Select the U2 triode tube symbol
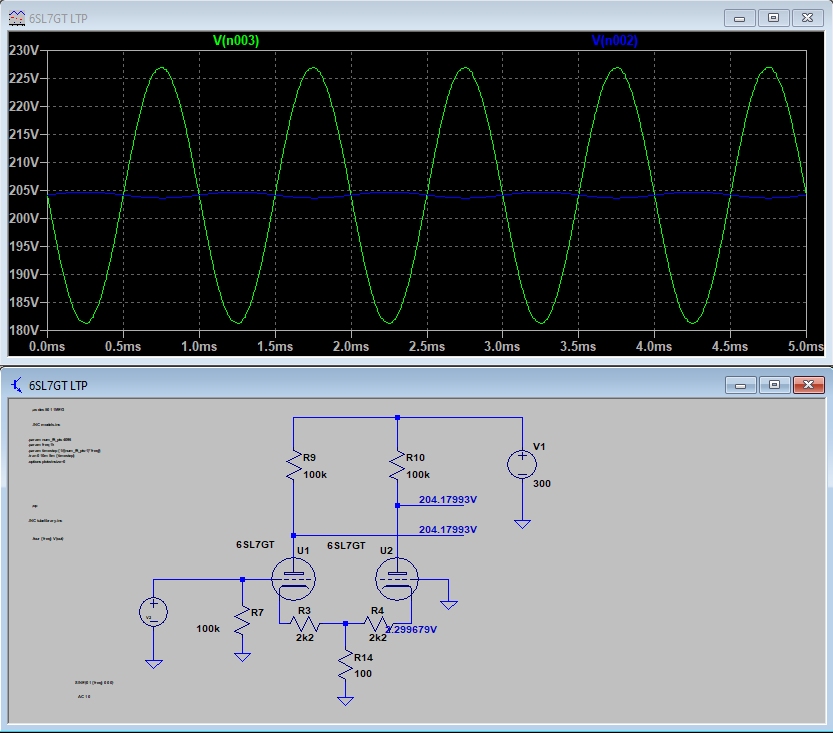 click(x=397, y=578)
